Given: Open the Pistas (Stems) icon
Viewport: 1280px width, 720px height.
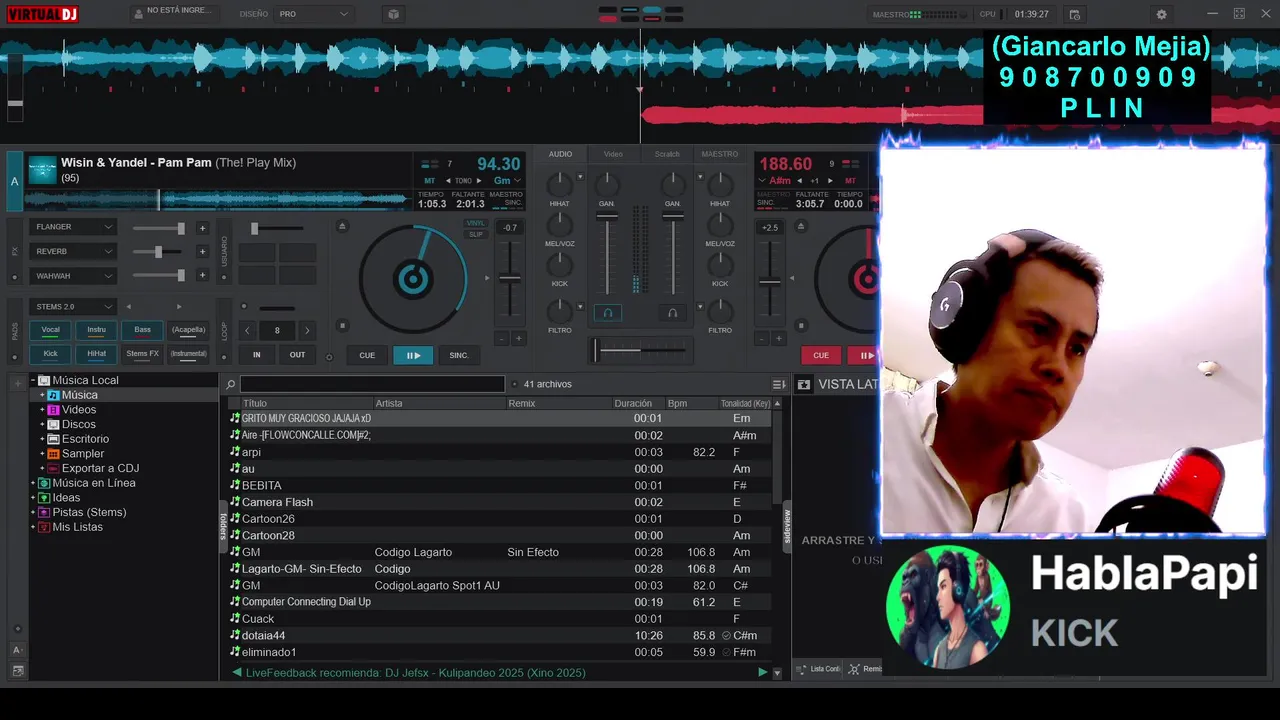Looking at the screenshot, I should pos(44,512).
